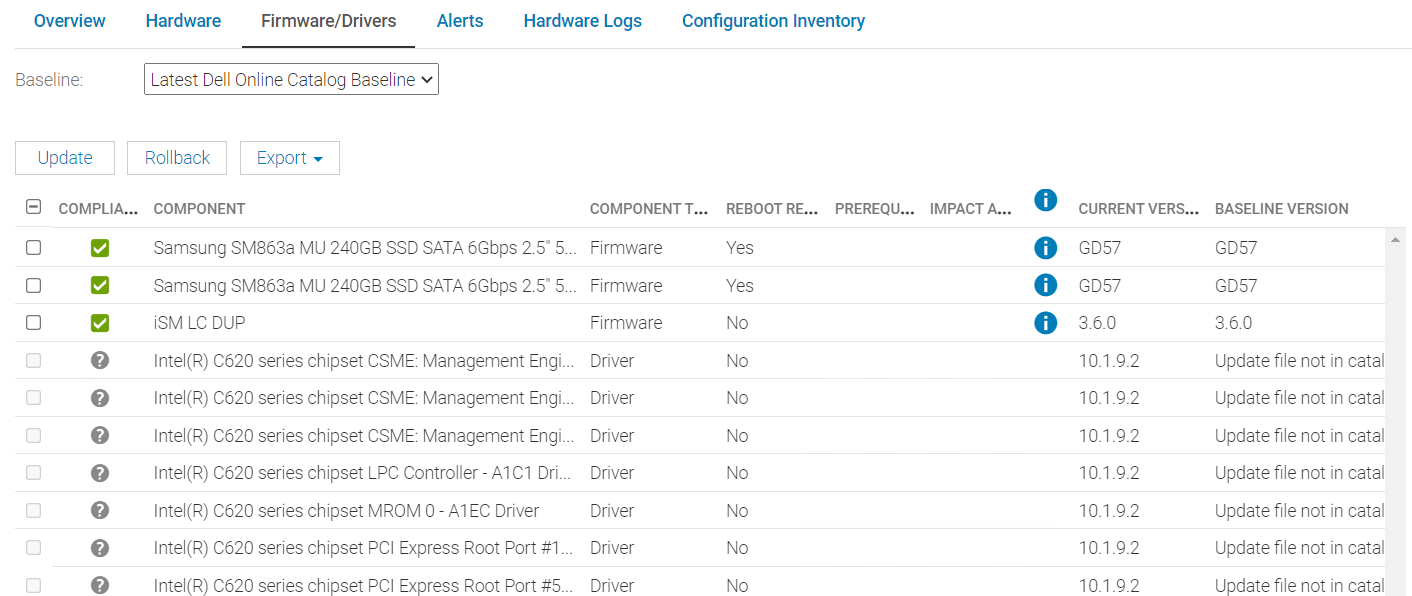The image size is (1412, 596).
Task: Click the info icon on iSM LC DUP row
Action: click(x=1045, y=322)
